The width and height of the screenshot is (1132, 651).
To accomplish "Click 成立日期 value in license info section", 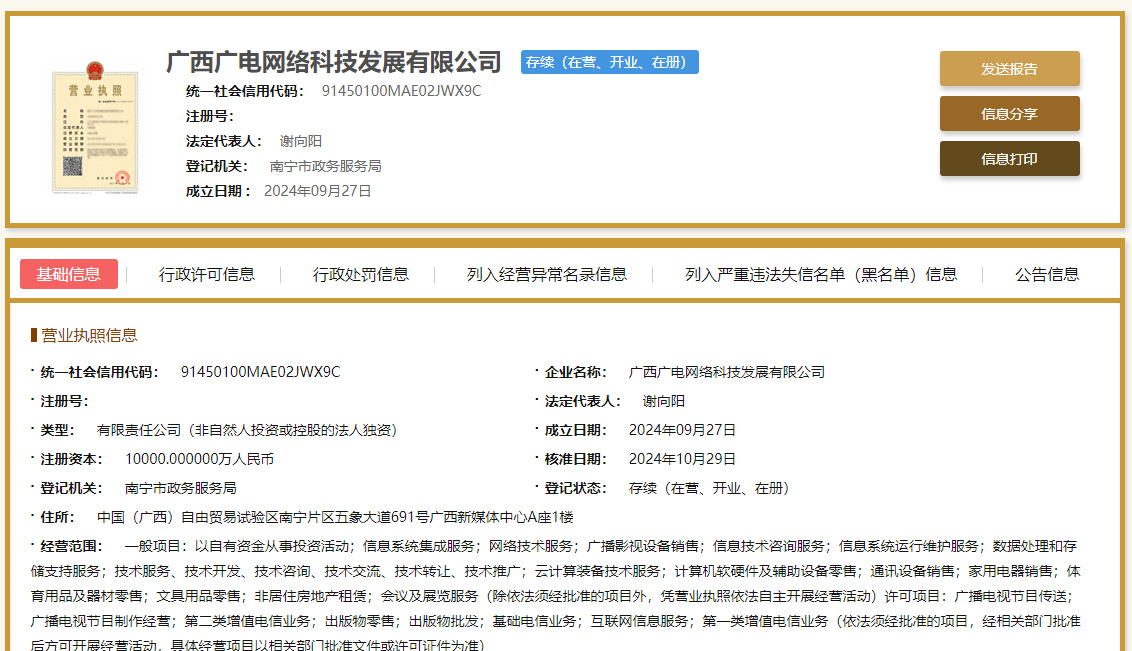I will 682,430.
